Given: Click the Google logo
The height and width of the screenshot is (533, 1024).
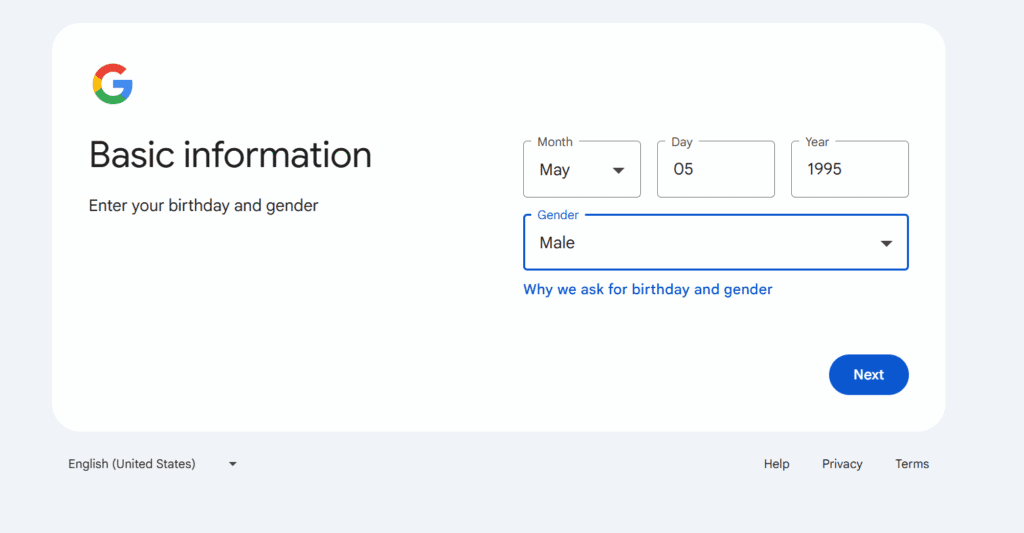Looking at the screenshot, I should pos(113,84).
